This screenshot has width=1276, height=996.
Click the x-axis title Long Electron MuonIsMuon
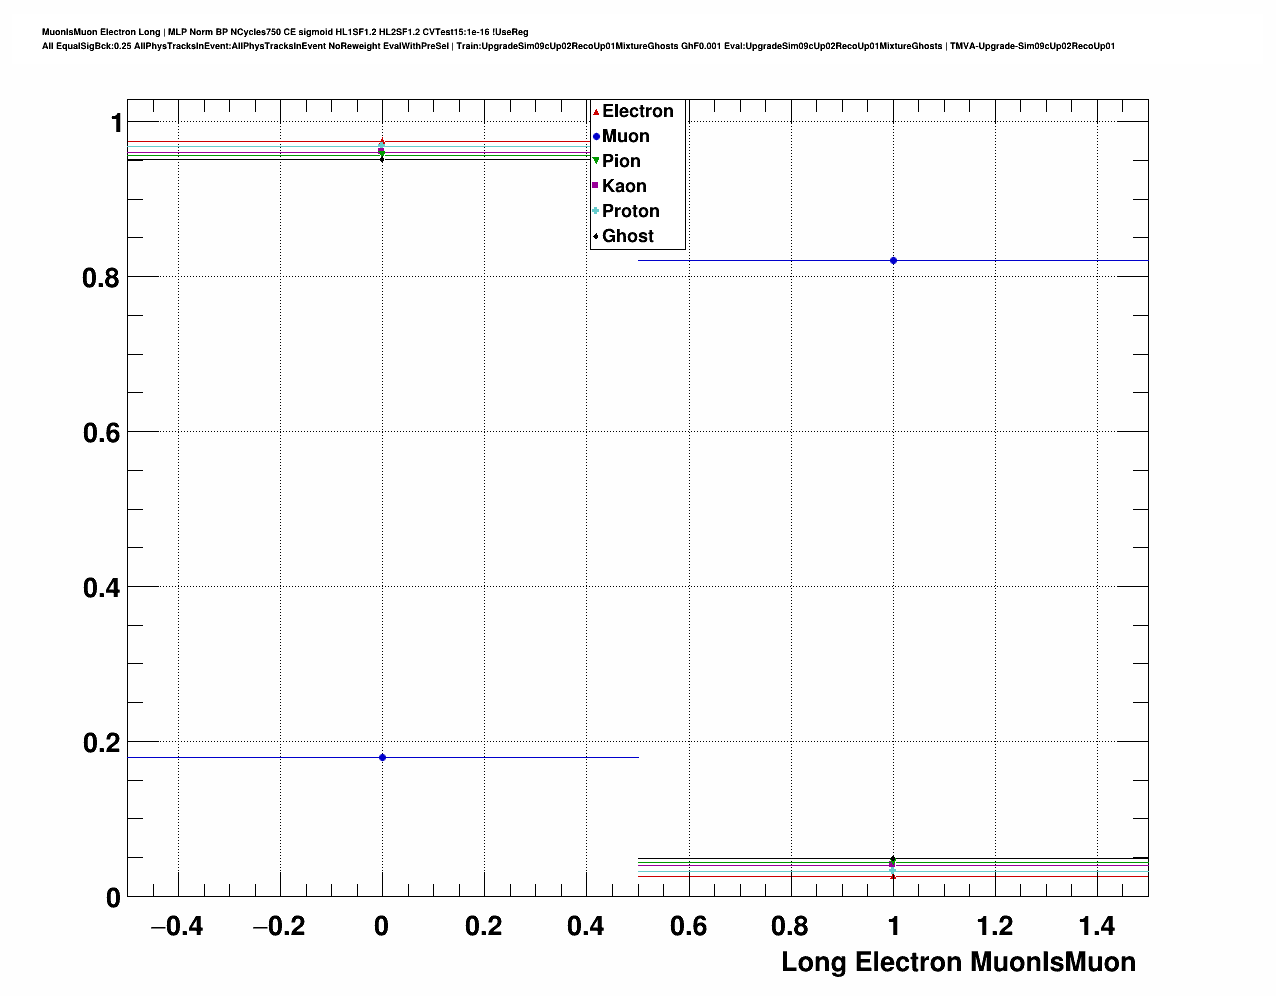click(958, 962)
